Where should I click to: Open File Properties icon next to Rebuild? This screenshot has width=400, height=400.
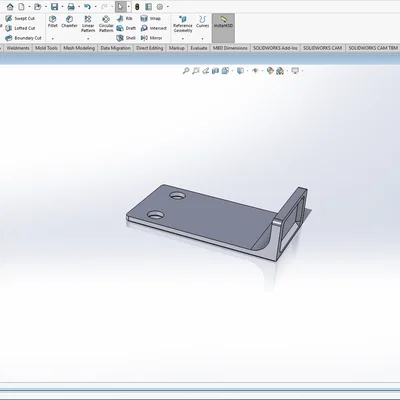[148, 6]
